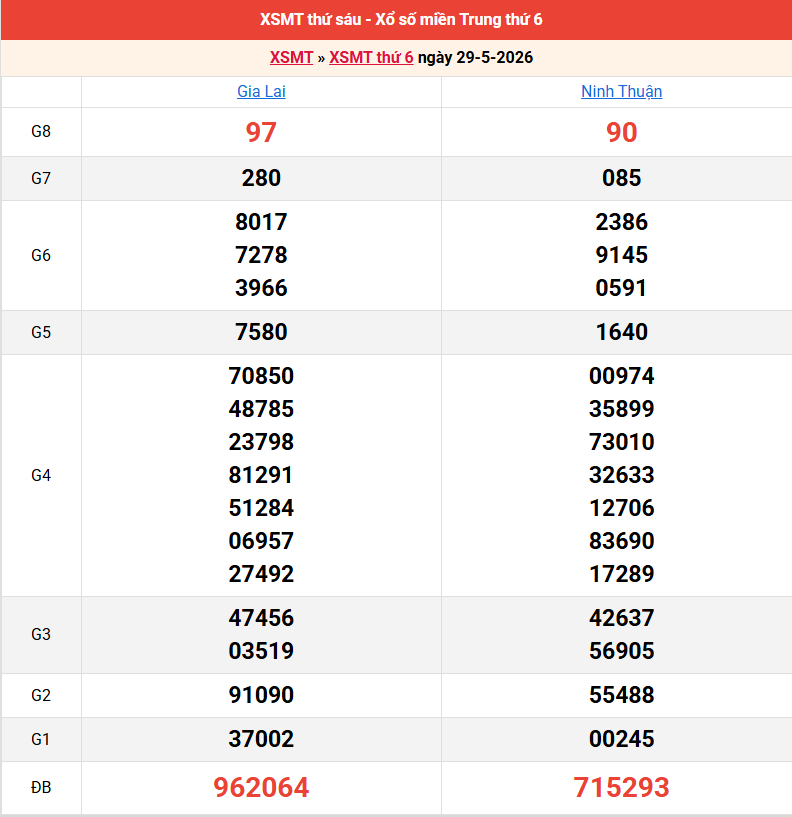Select Ninh Thuận special prize 715293
792x817 pixels.
[622, 787]
